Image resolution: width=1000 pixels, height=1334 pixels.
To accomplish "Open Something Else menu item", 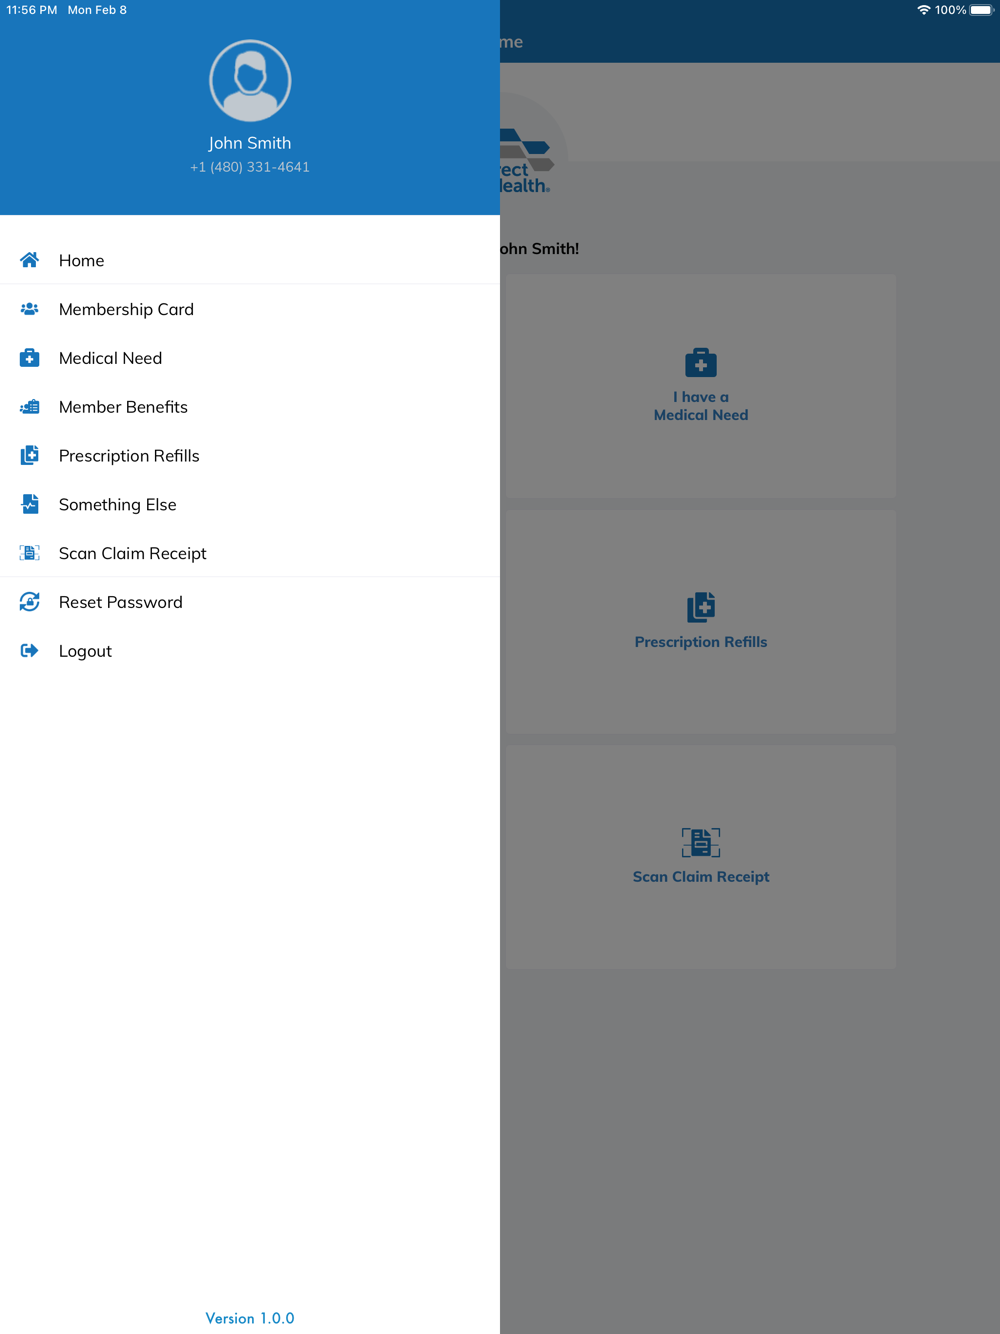I will (x=250, y=504).
